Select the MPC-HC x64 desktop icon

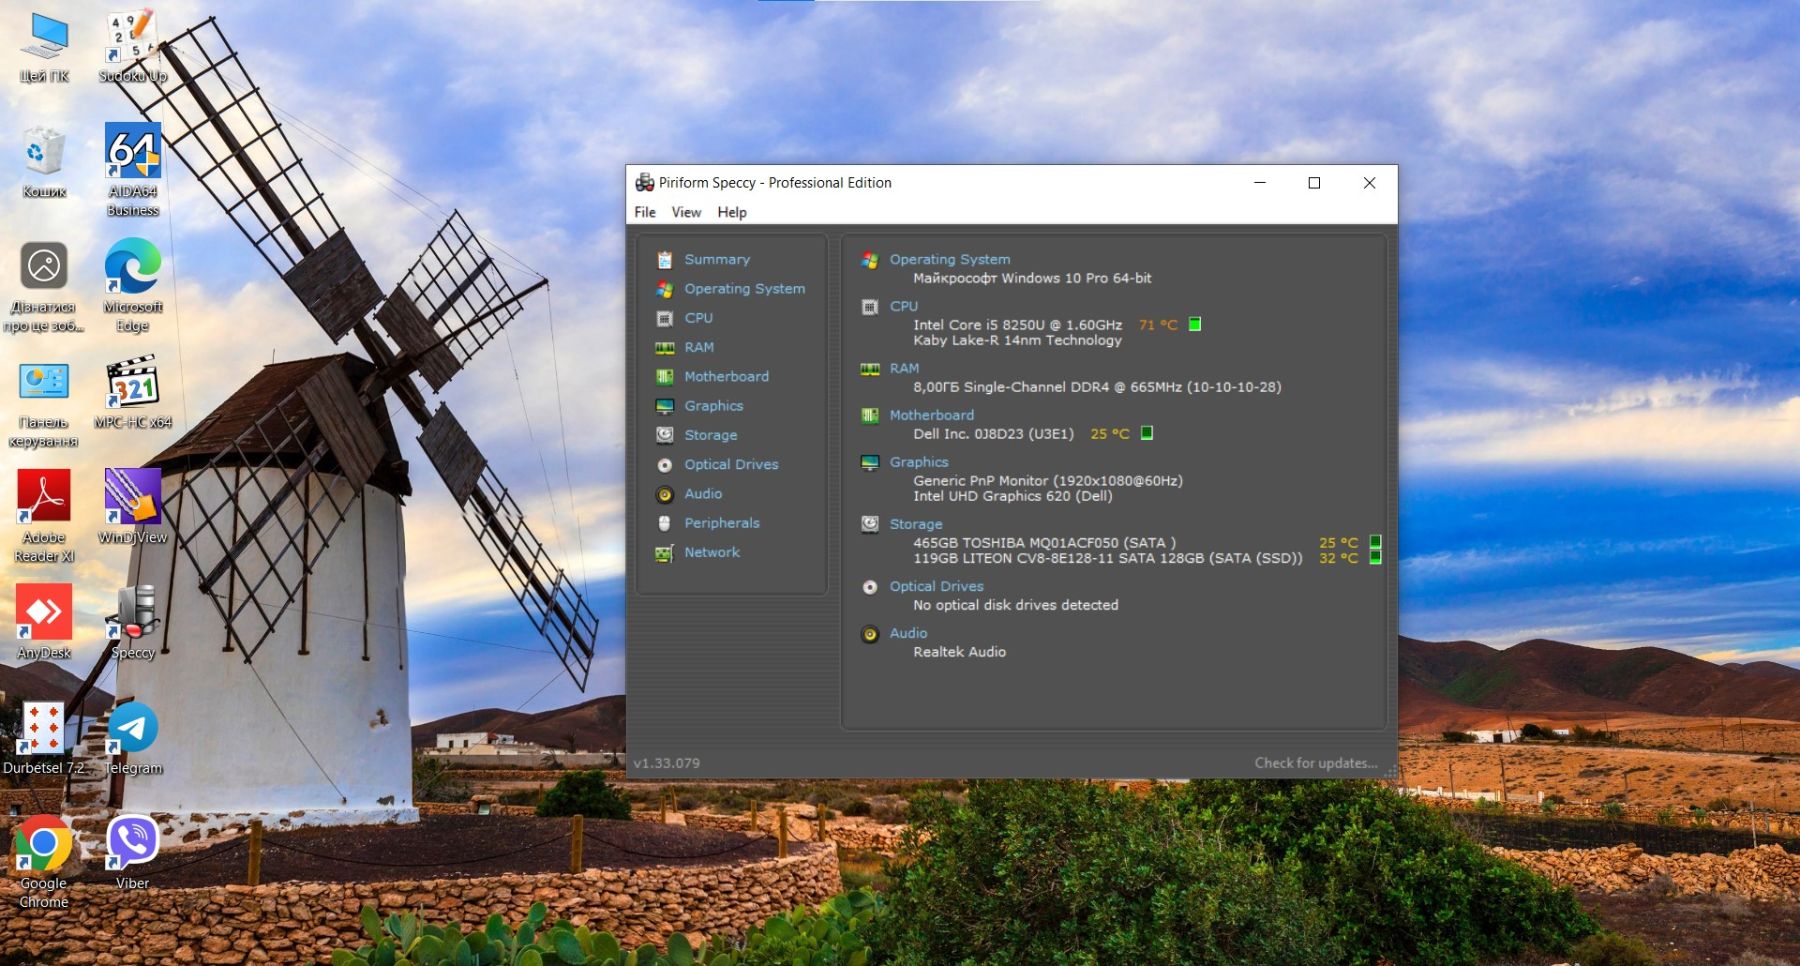tap(133, 391)
